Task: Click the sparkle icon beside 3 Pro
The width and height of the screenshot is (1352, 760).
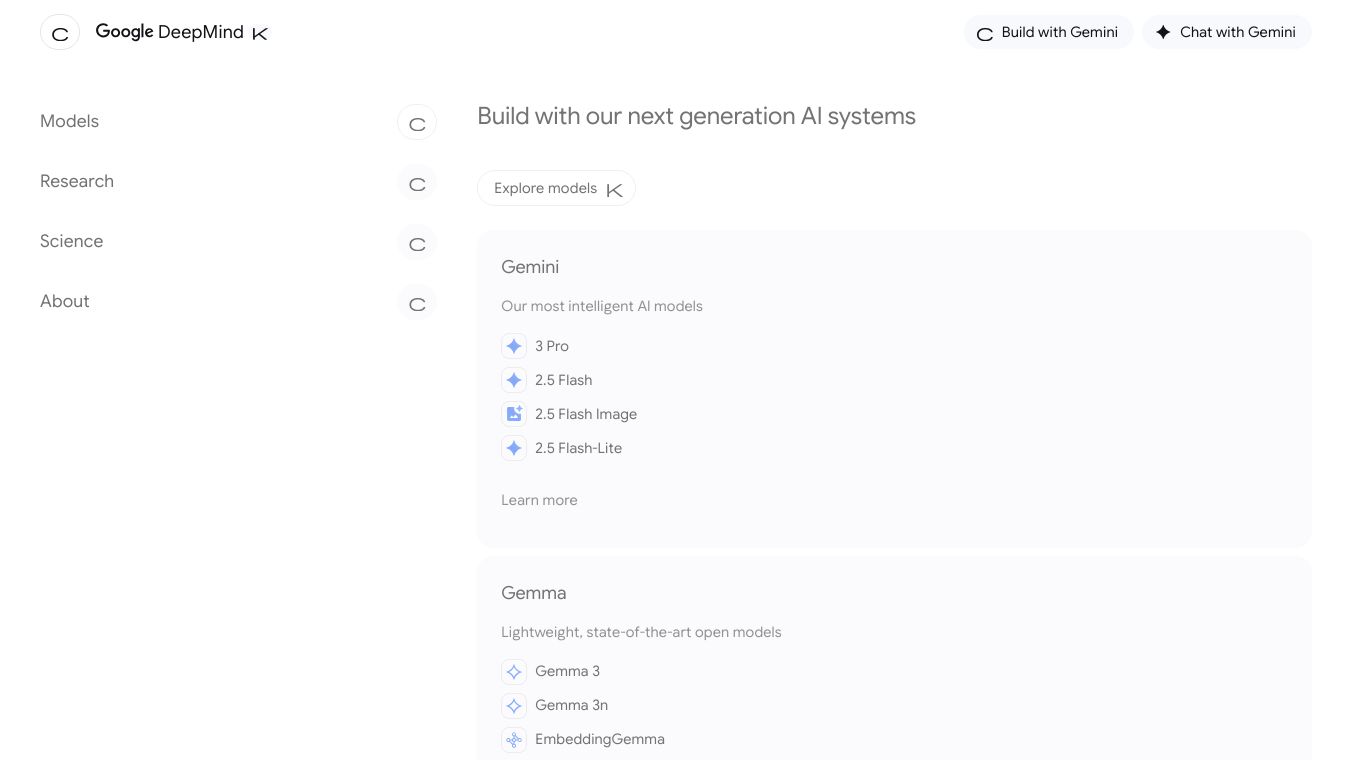Action: (514, 346)
